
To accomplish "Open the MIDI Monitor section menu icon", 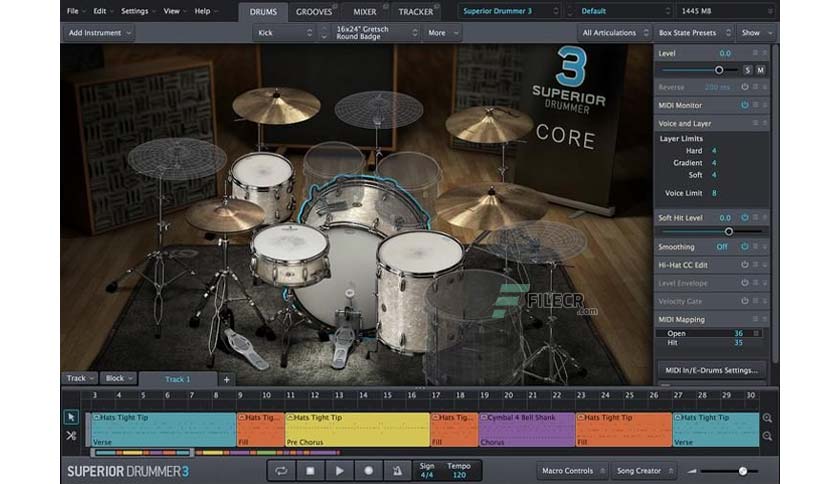I will (755, 105).
